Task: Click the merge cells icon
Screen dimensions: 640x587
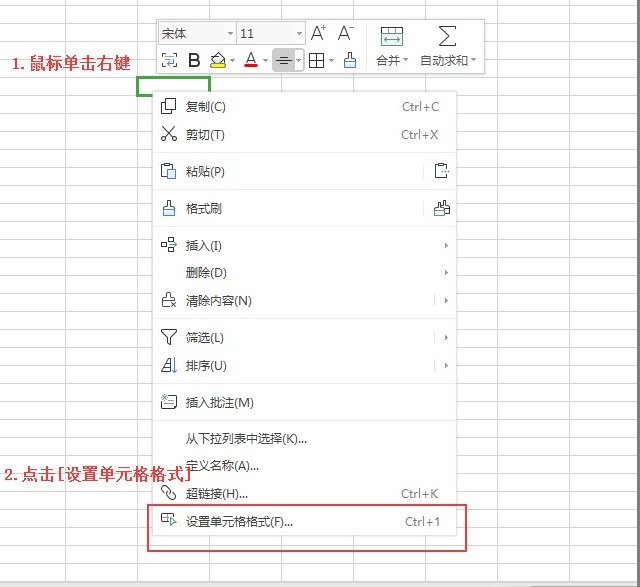Action: (392, 36)
